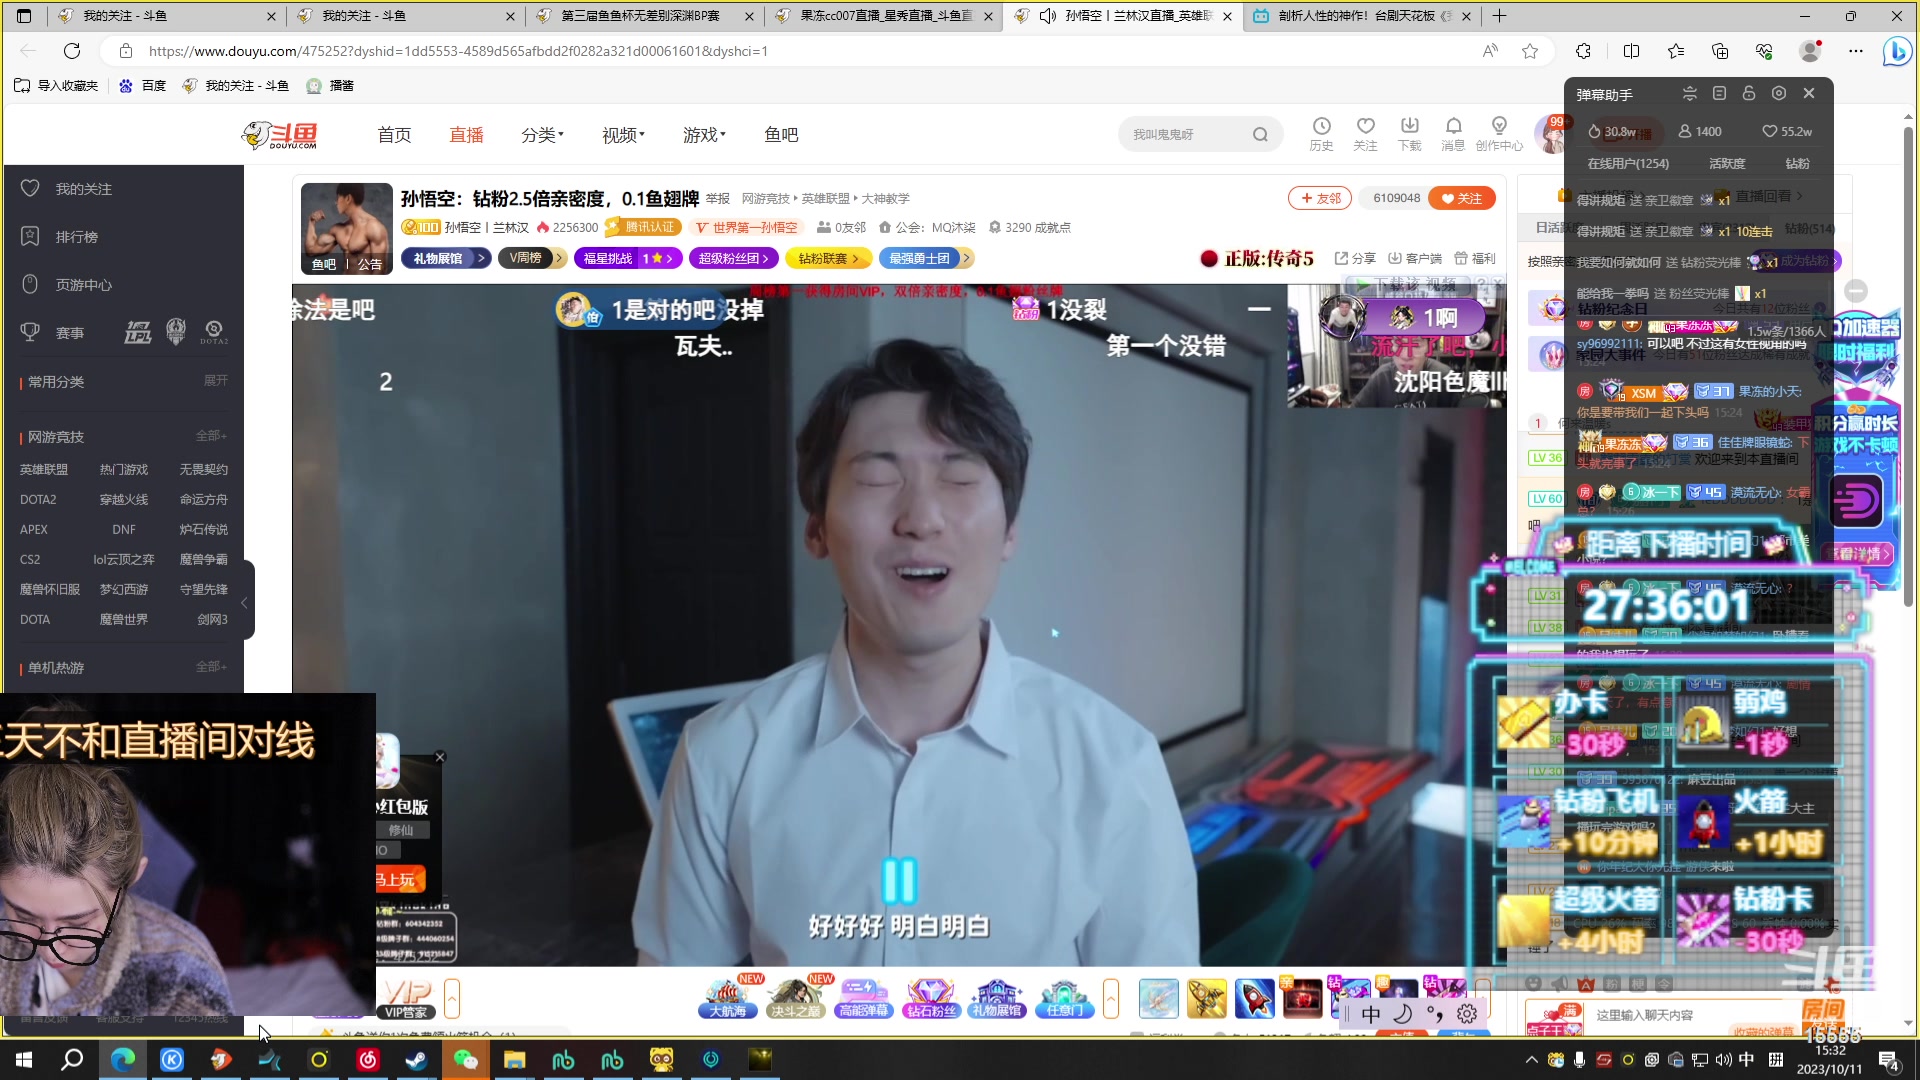Pause the live stream video
Screen dimensions: 1920x1080
[899, 880]
